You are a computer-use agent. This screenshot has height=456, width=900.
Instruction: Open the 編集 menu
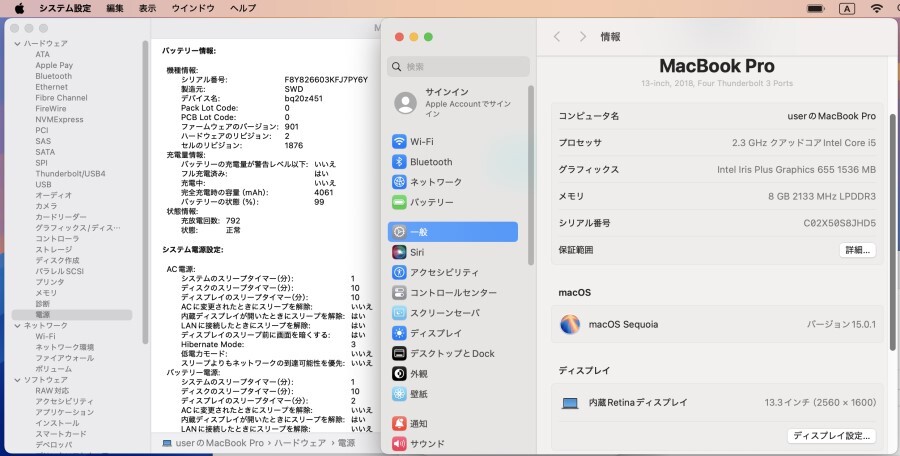[x=115, y=8]
